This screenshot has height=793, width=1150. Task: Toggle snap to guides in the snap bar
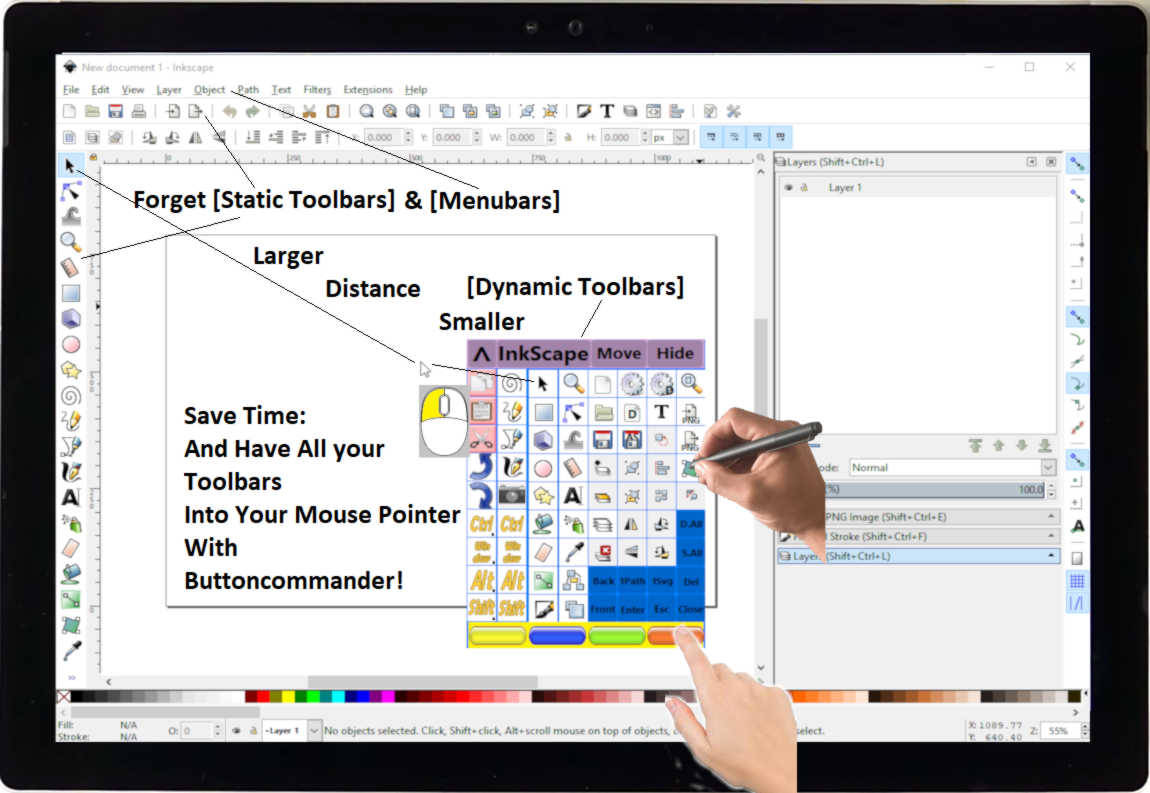click(1077, 604)
